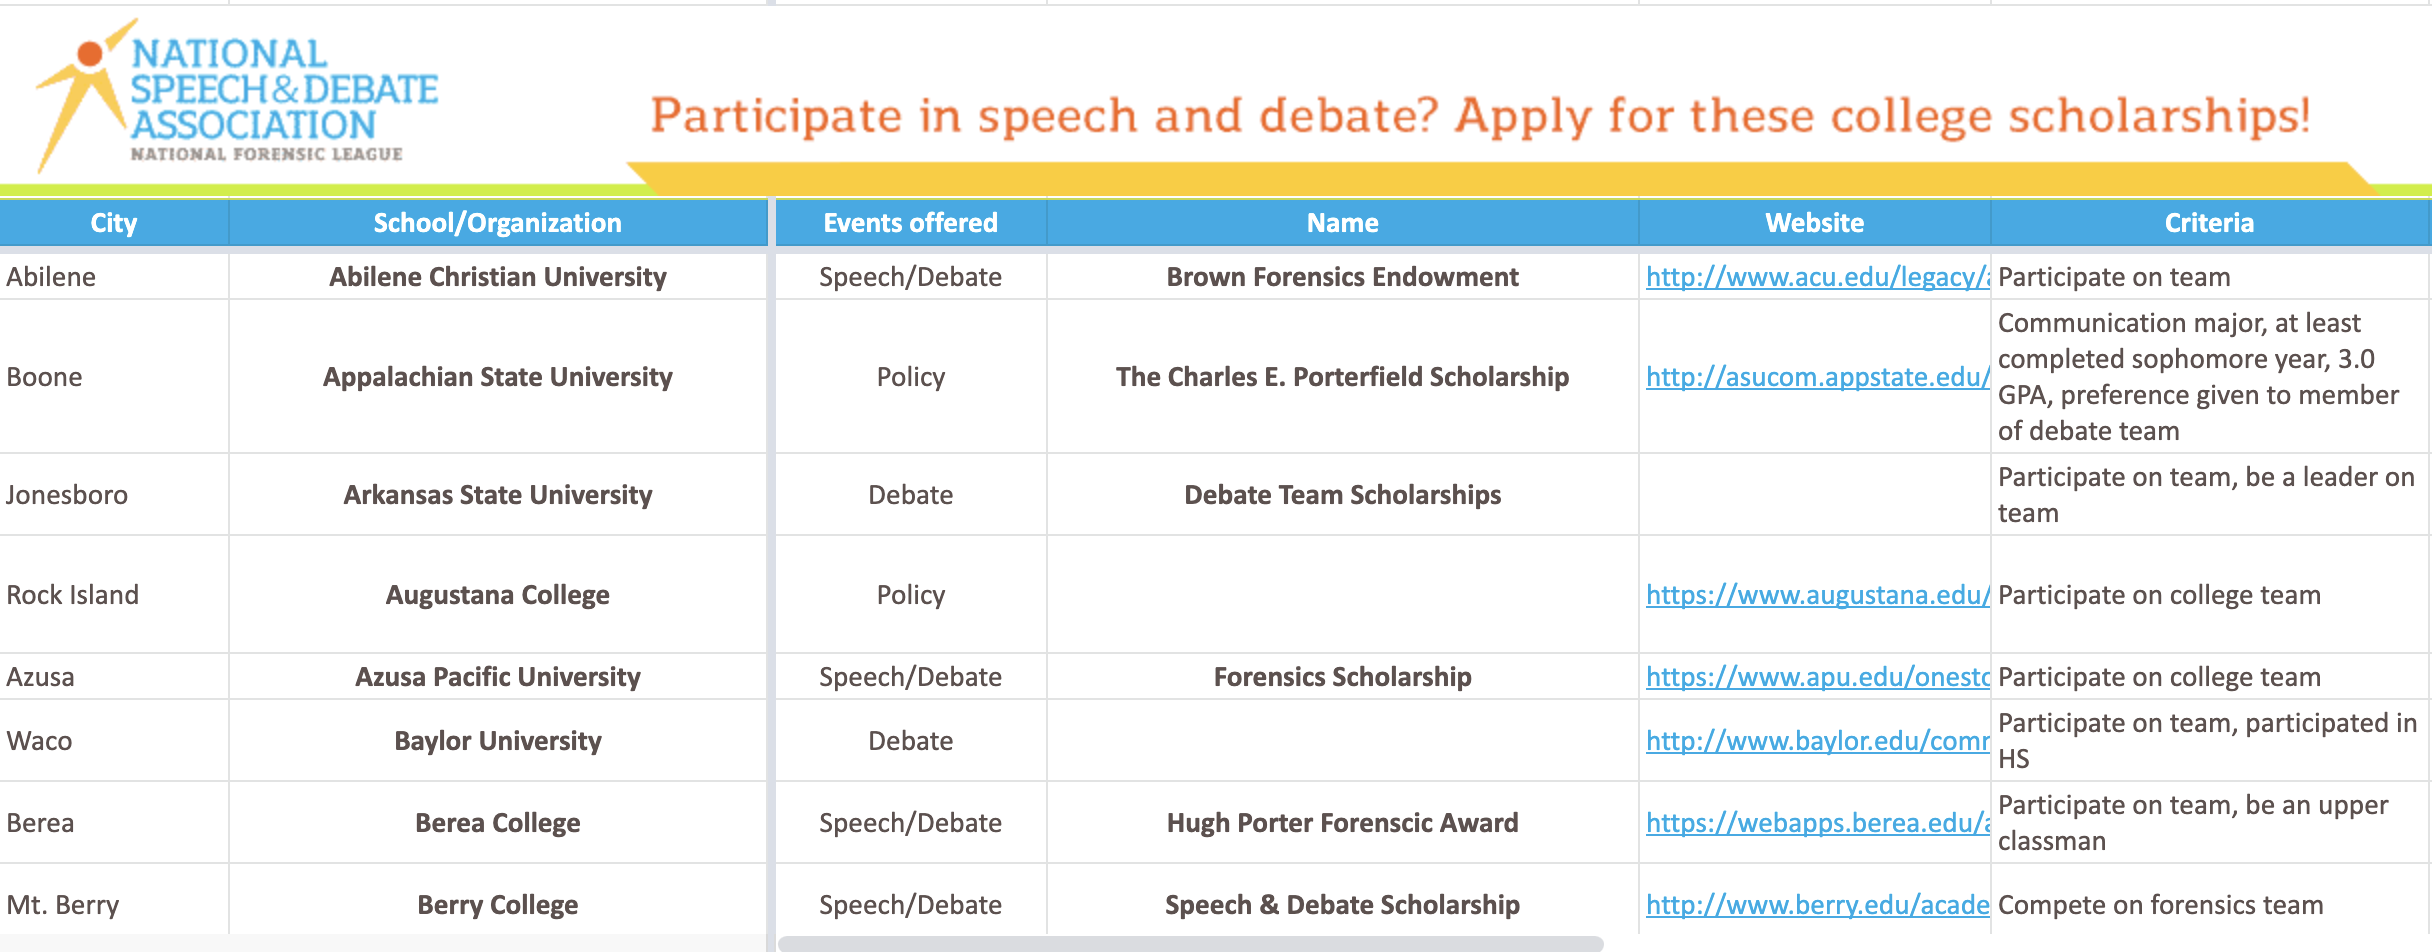The width and height of the screenshot is (2432, 952).
Task: Click the horizontal scrollbar at bottom
Action: pyautogui.click(x=1190, y=944)
